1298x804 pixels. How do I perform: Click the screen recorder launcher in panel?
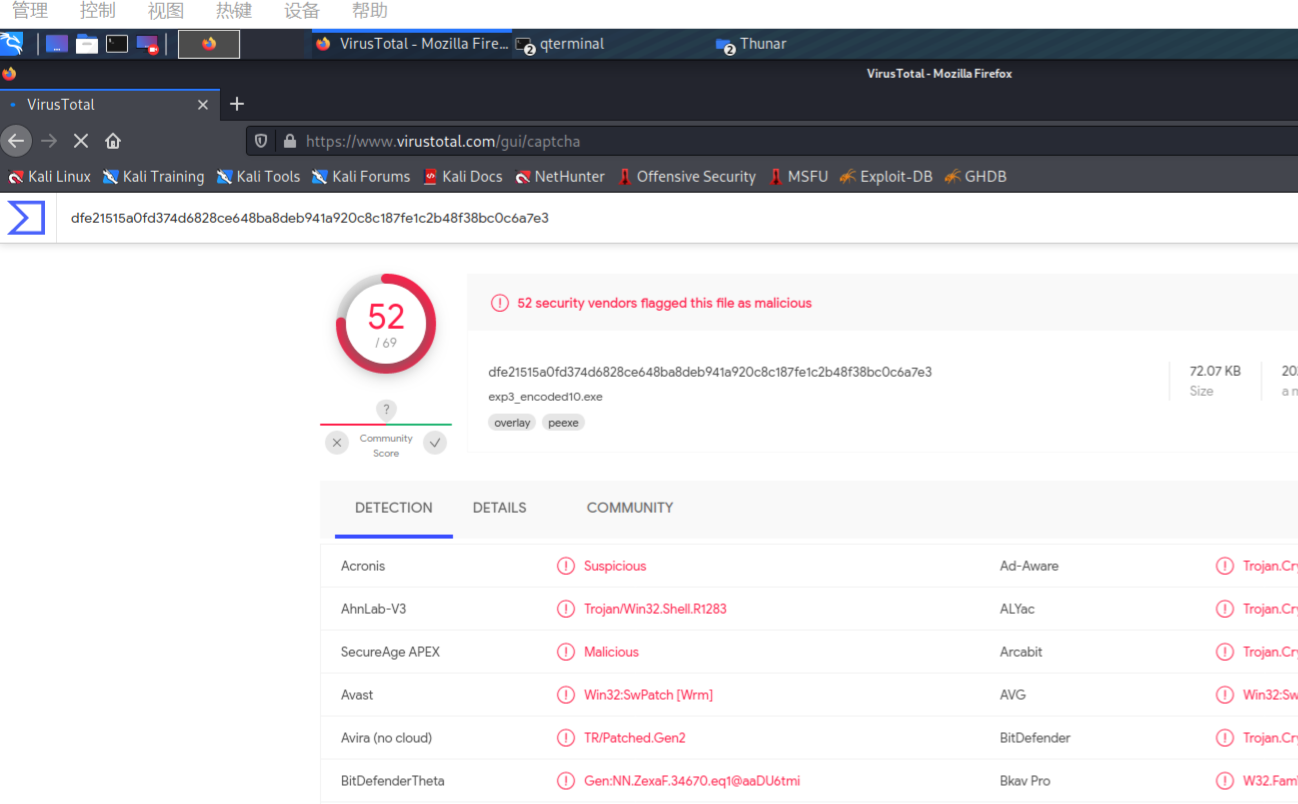[147, 44]
